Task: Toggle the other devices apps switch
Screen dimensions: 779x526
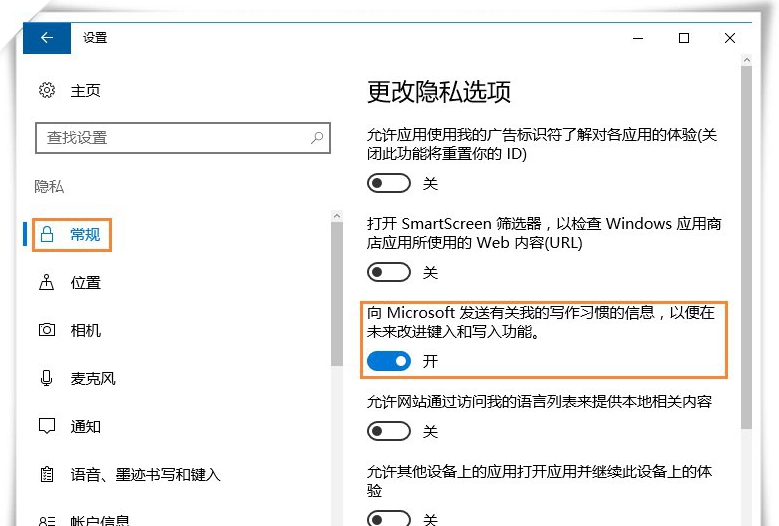Action: 389,518
